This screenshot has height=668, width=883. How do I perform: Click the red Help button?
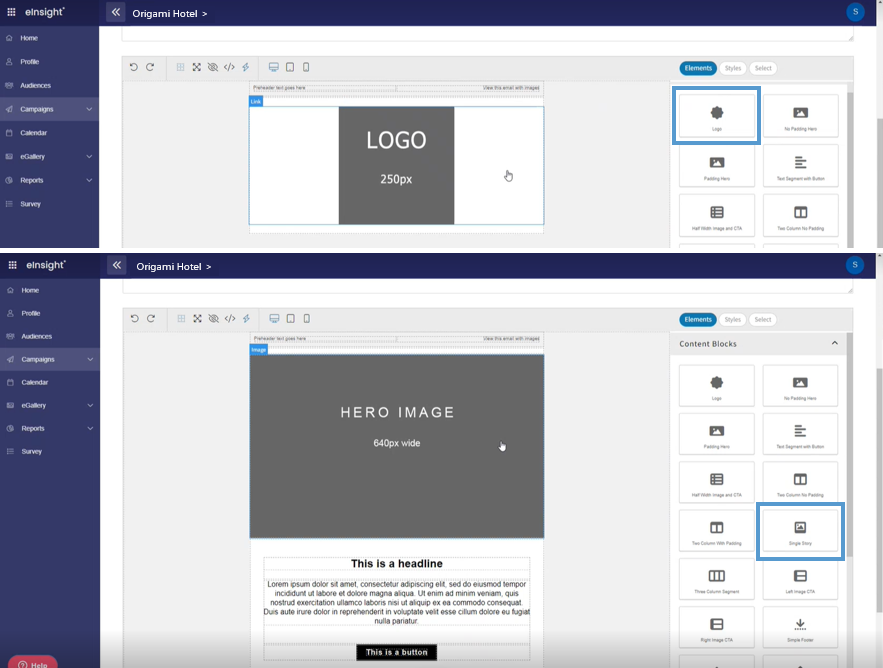click(x=33, y=662)
